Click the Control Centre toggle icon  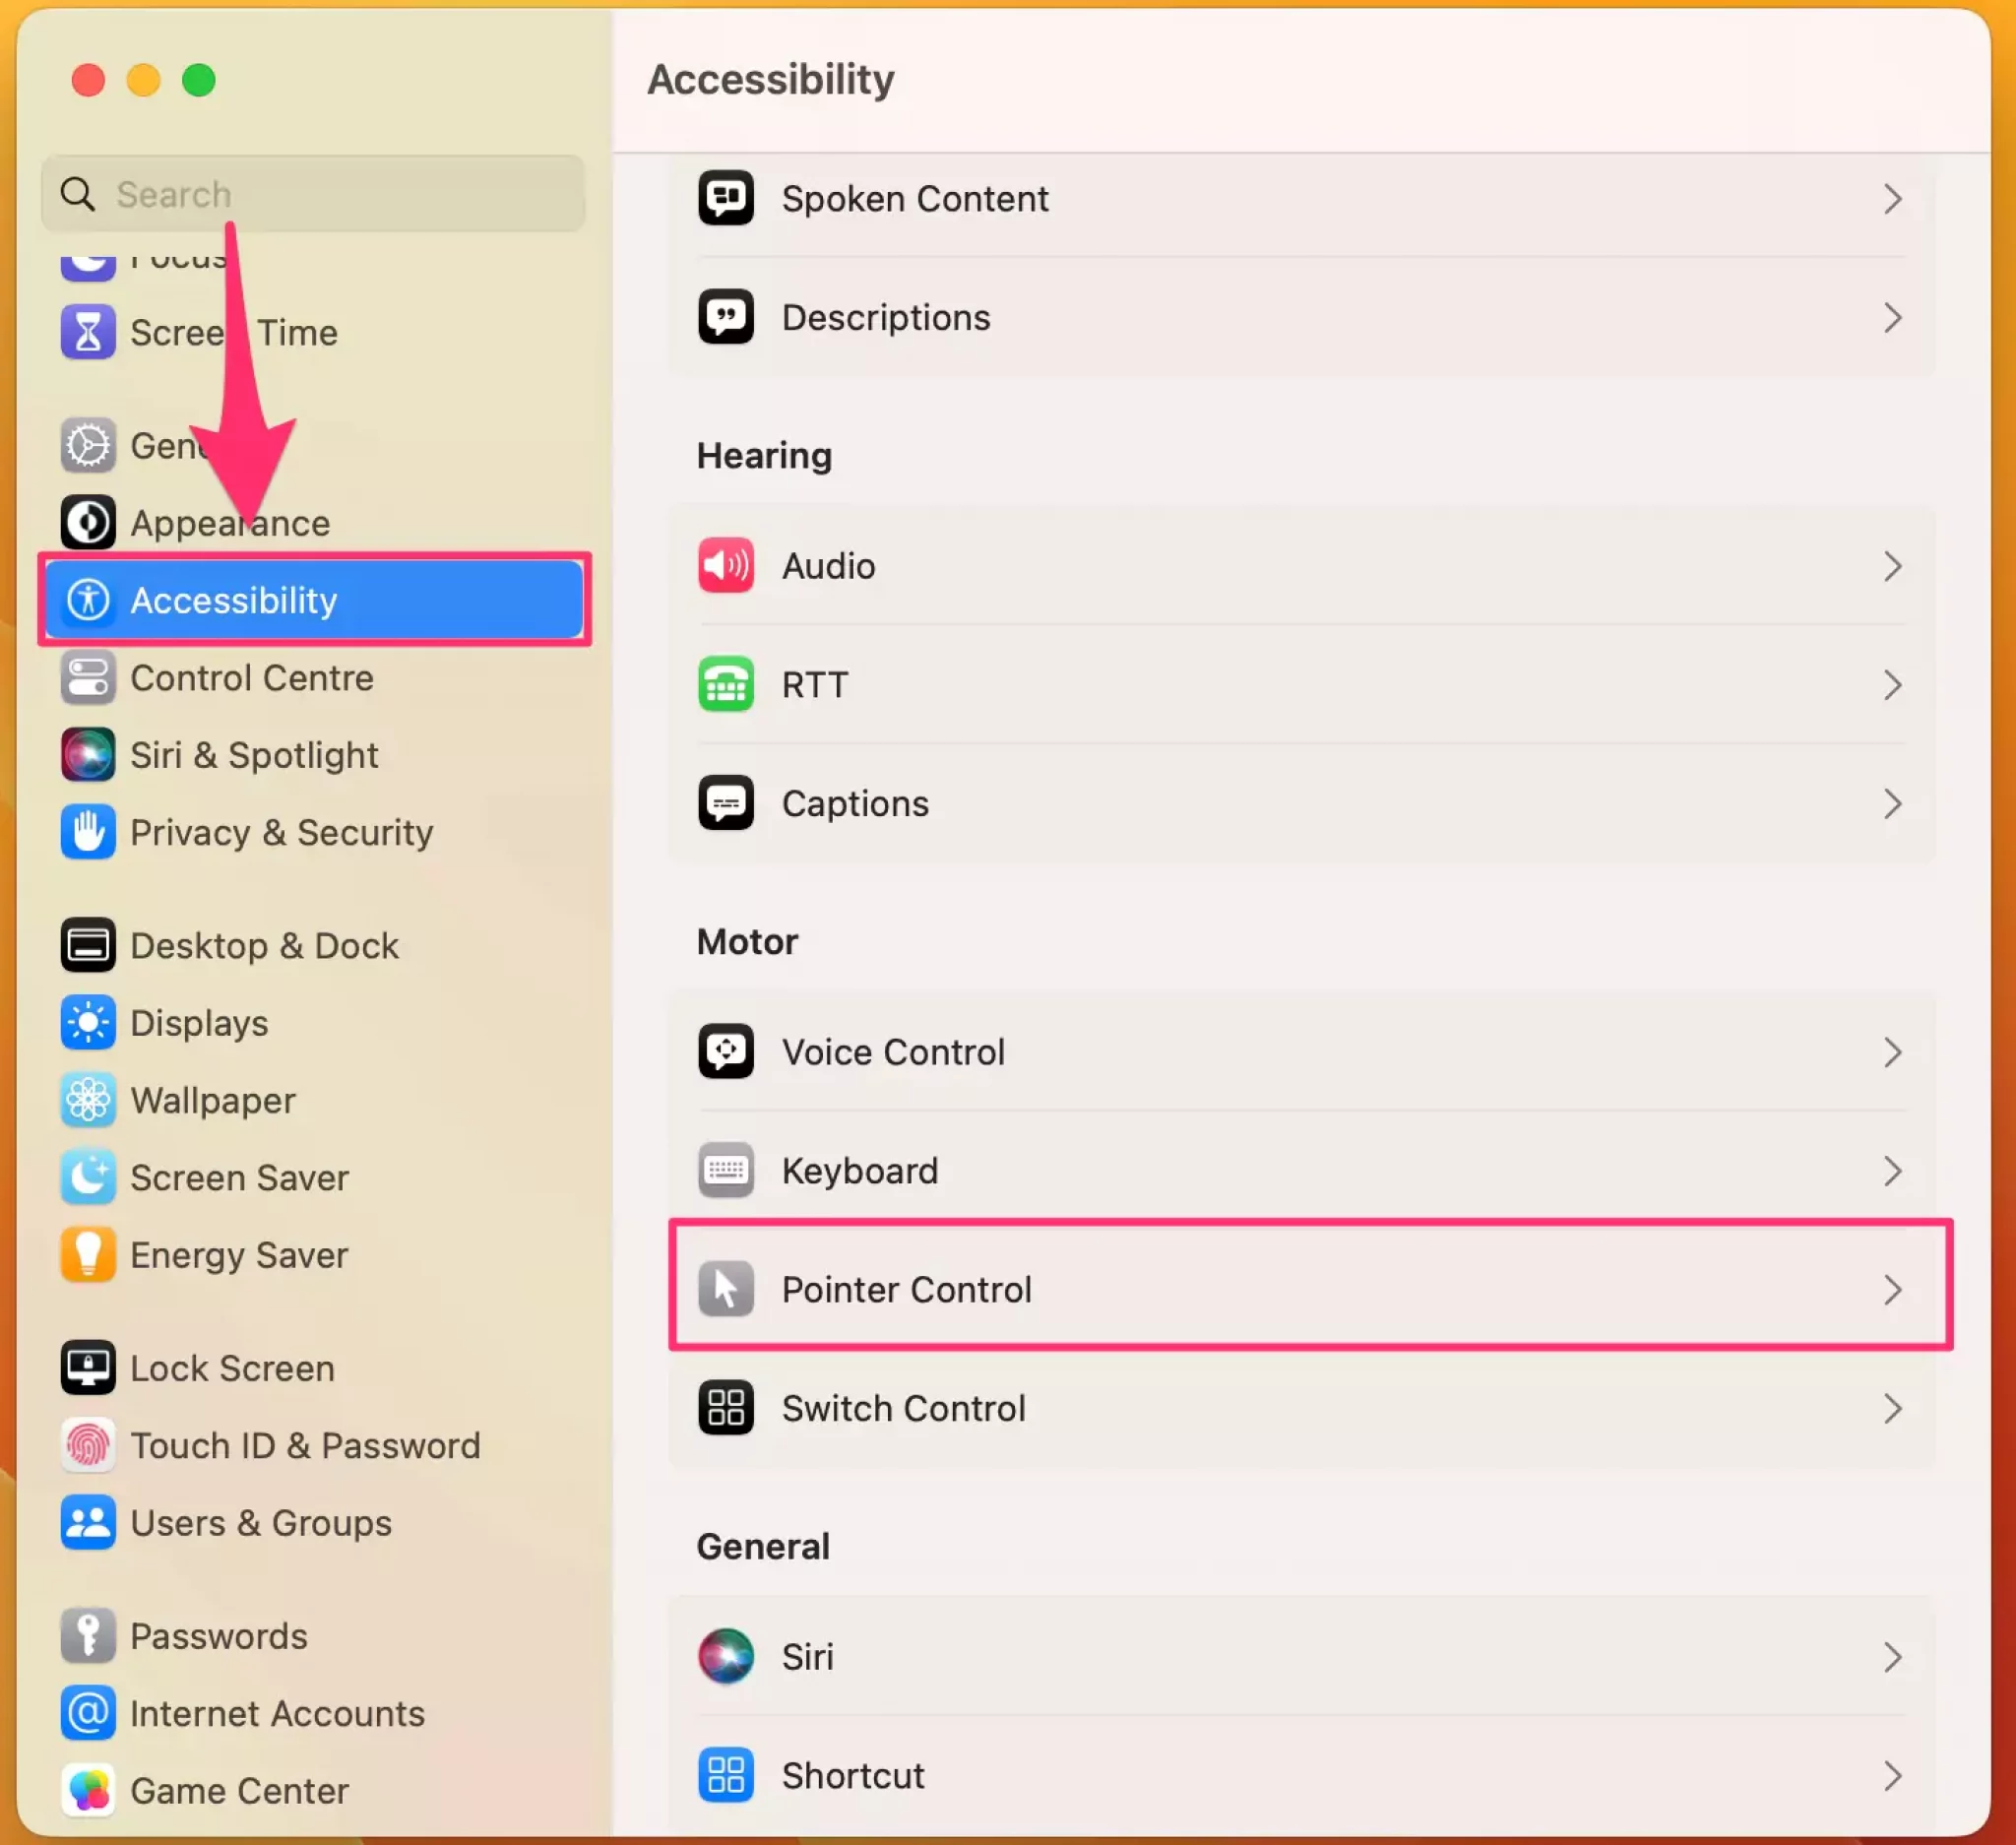tap(88, 677)
